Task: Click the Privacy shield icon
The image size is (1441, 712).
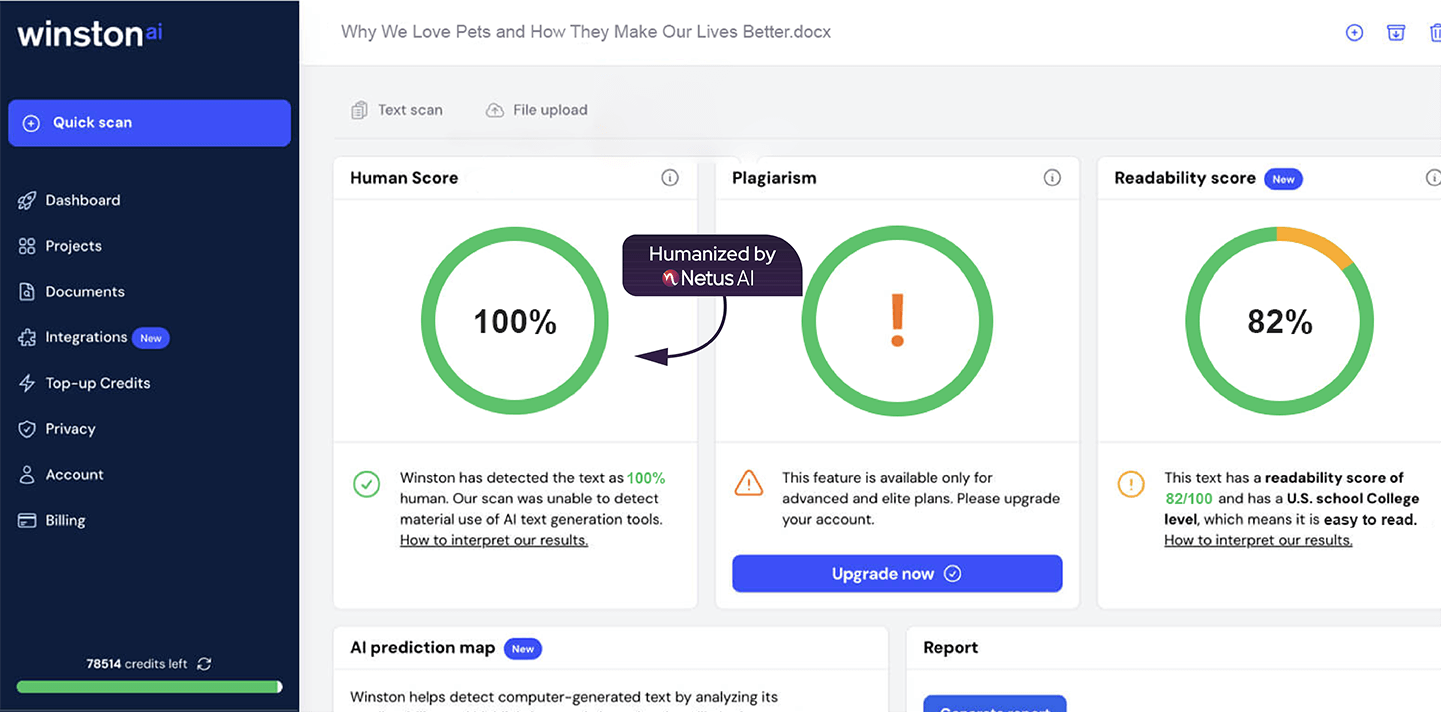Action: [x=27, y=429]
